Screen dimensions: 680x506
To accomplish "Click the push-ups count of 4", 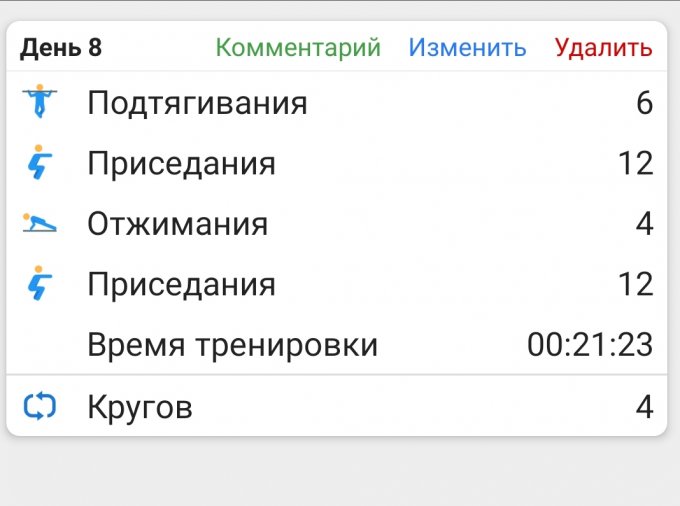I will click(644, 223).
